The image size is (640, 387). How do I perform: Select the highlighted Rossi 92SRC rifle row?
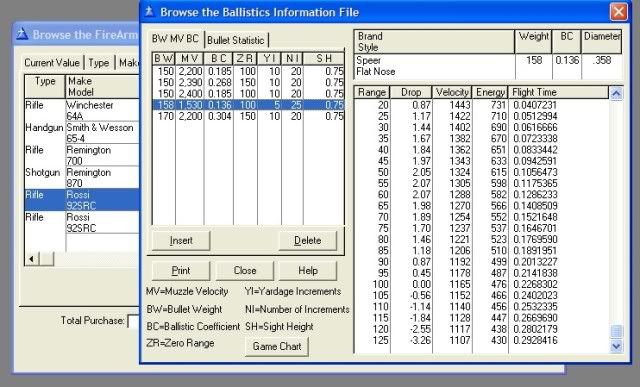coord(82,200)
